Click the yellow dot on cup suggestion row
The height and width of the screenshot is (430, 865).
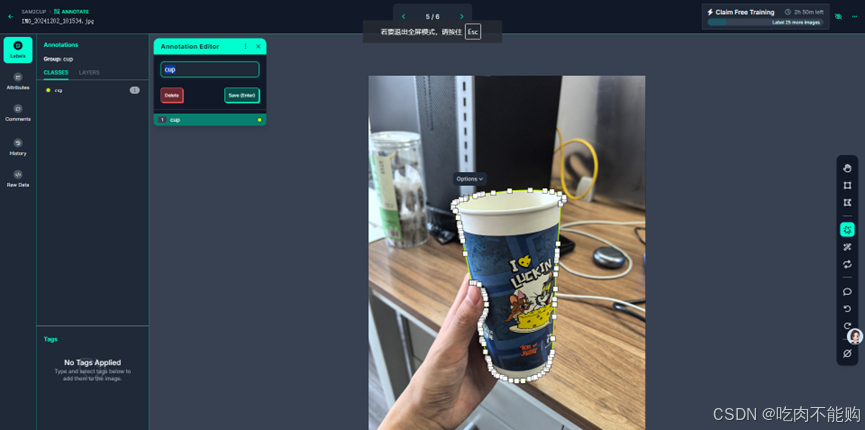click(x=259, y=120)
